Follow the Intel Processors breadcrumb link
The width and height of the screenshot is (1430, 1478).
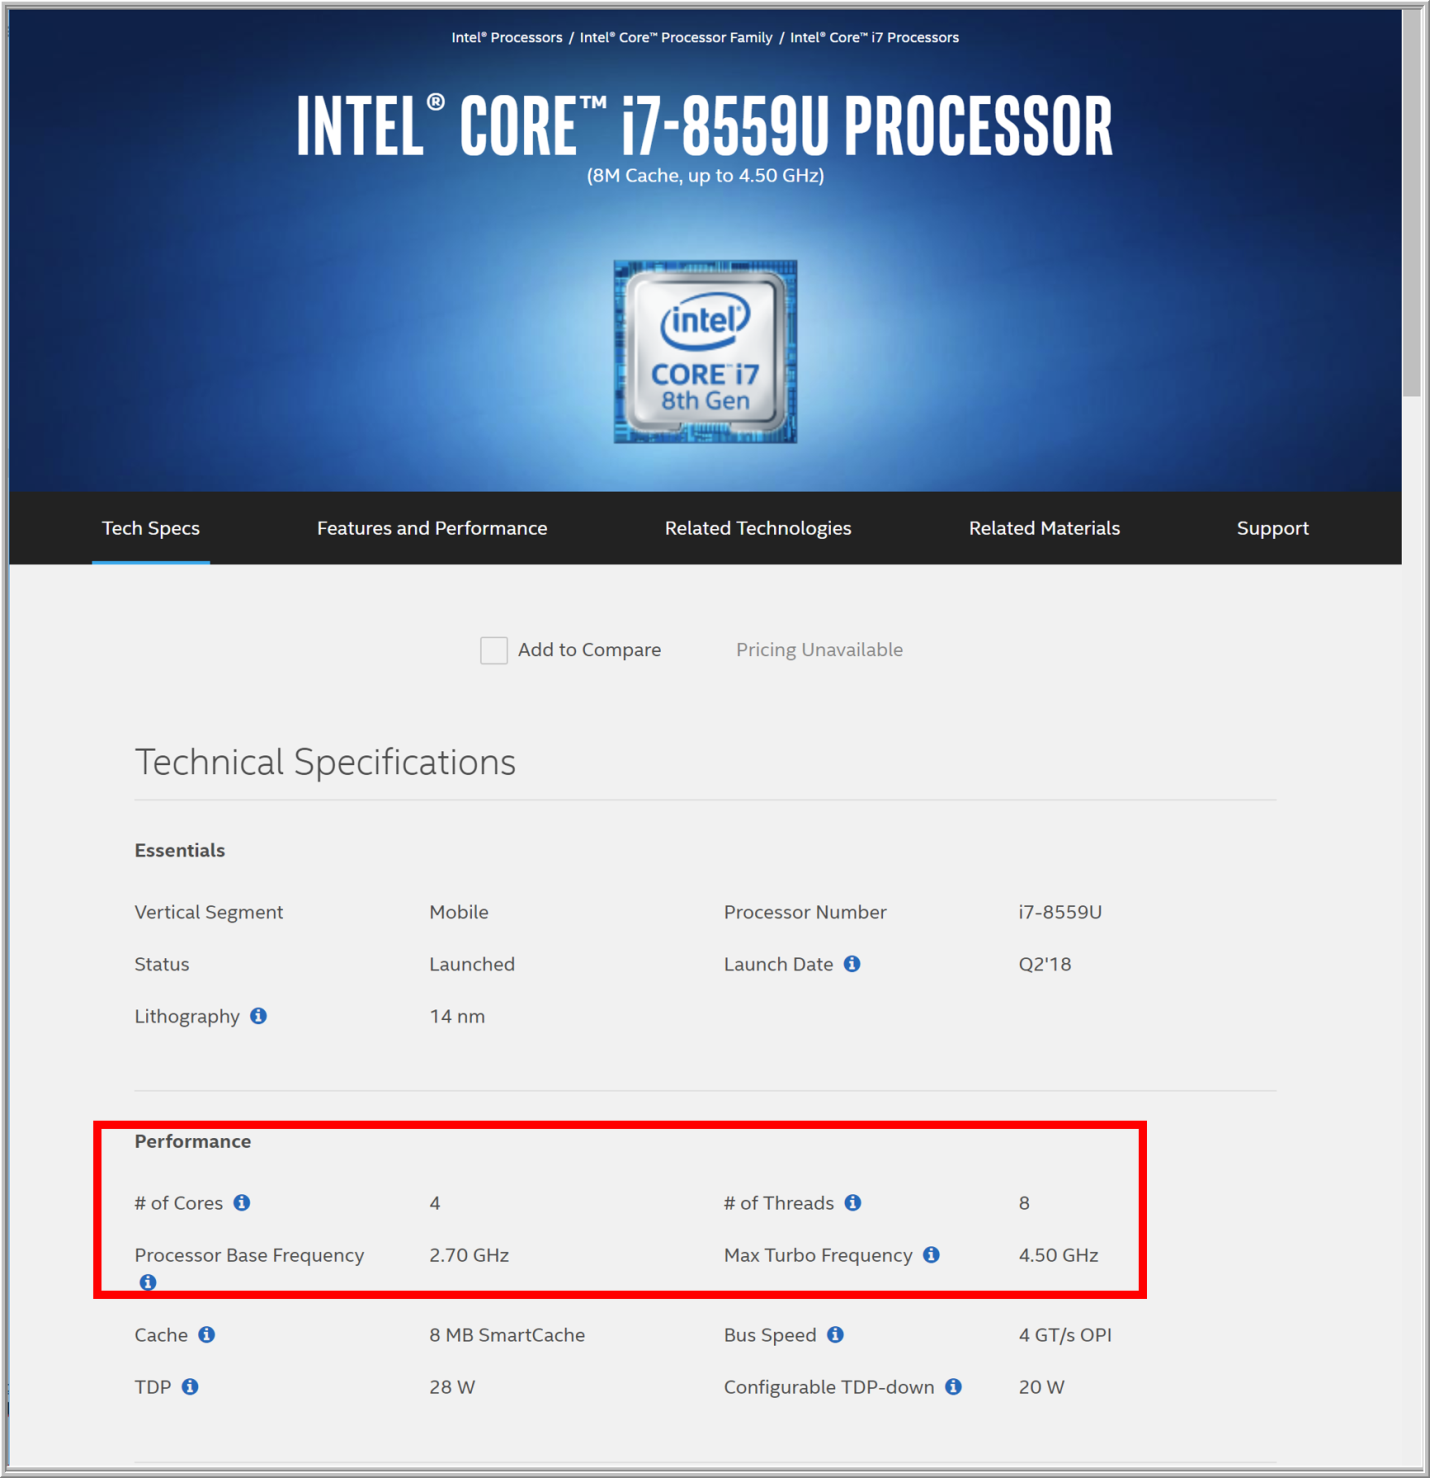tap(507, 37)
